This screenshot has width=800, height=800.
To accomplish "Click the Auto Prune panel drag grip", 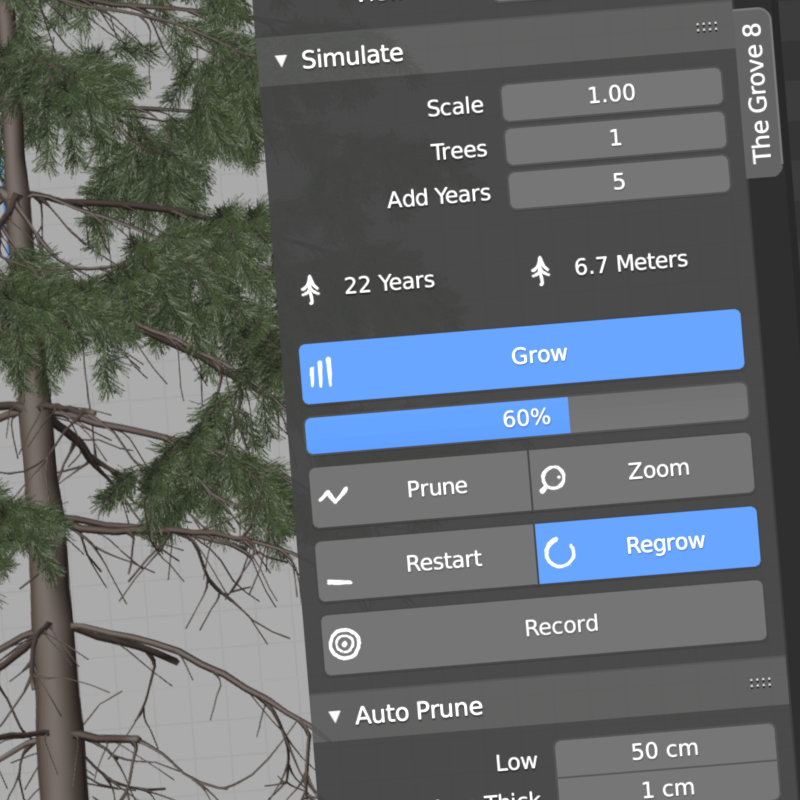I will click(x=760, y=683).
